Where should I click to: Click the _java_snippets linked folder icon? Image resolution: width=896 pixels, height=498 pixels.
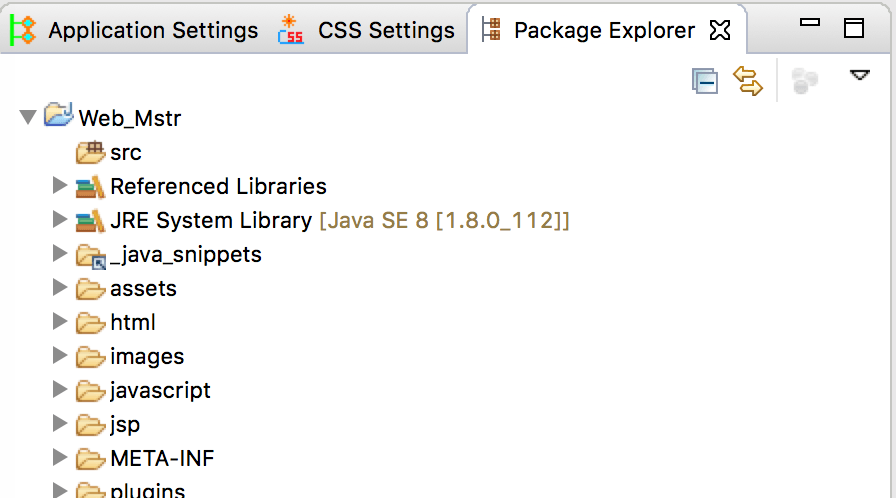91,255
